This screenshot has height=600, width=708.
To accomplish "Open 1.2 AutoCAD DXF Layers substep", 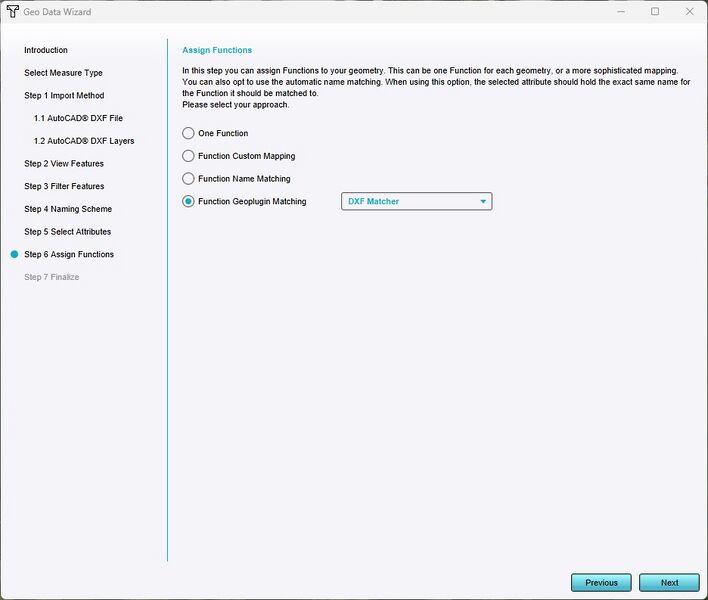I will coord(84,141).
